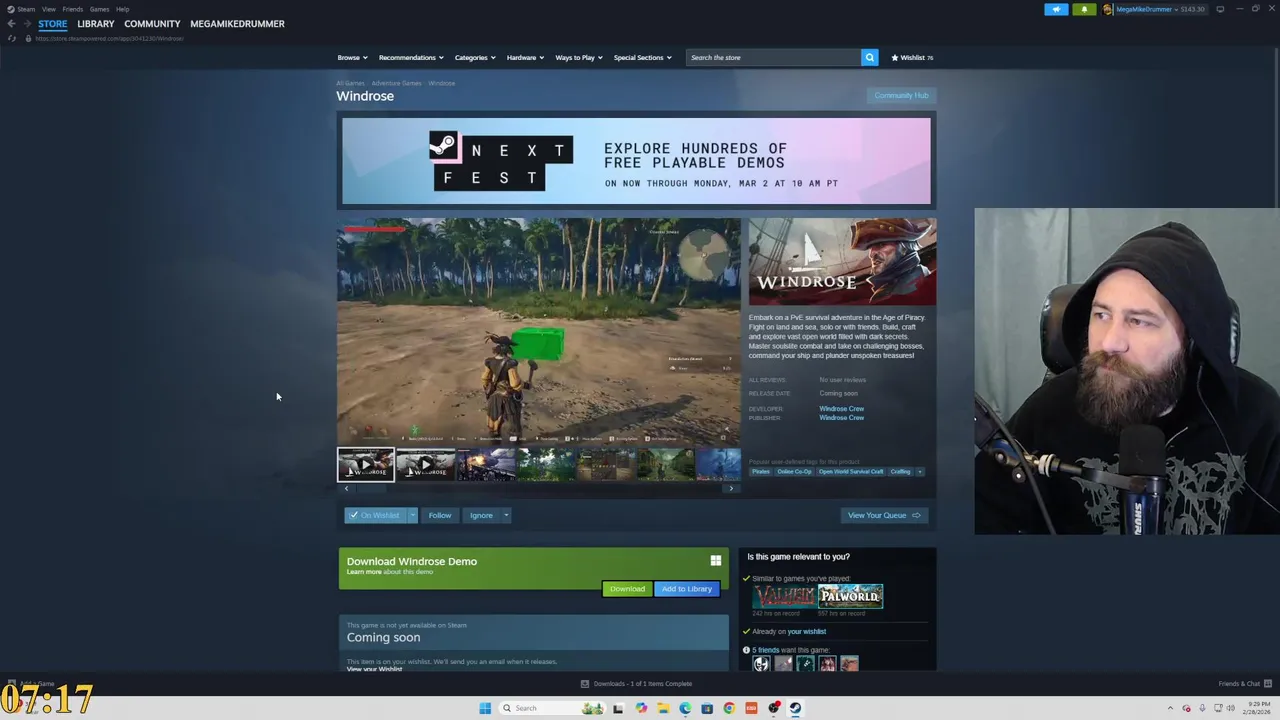Expand the Ways to Play dropdown
Image resolution: width=1280 pixels, height=720 pixels.
[x=578, y=57]
